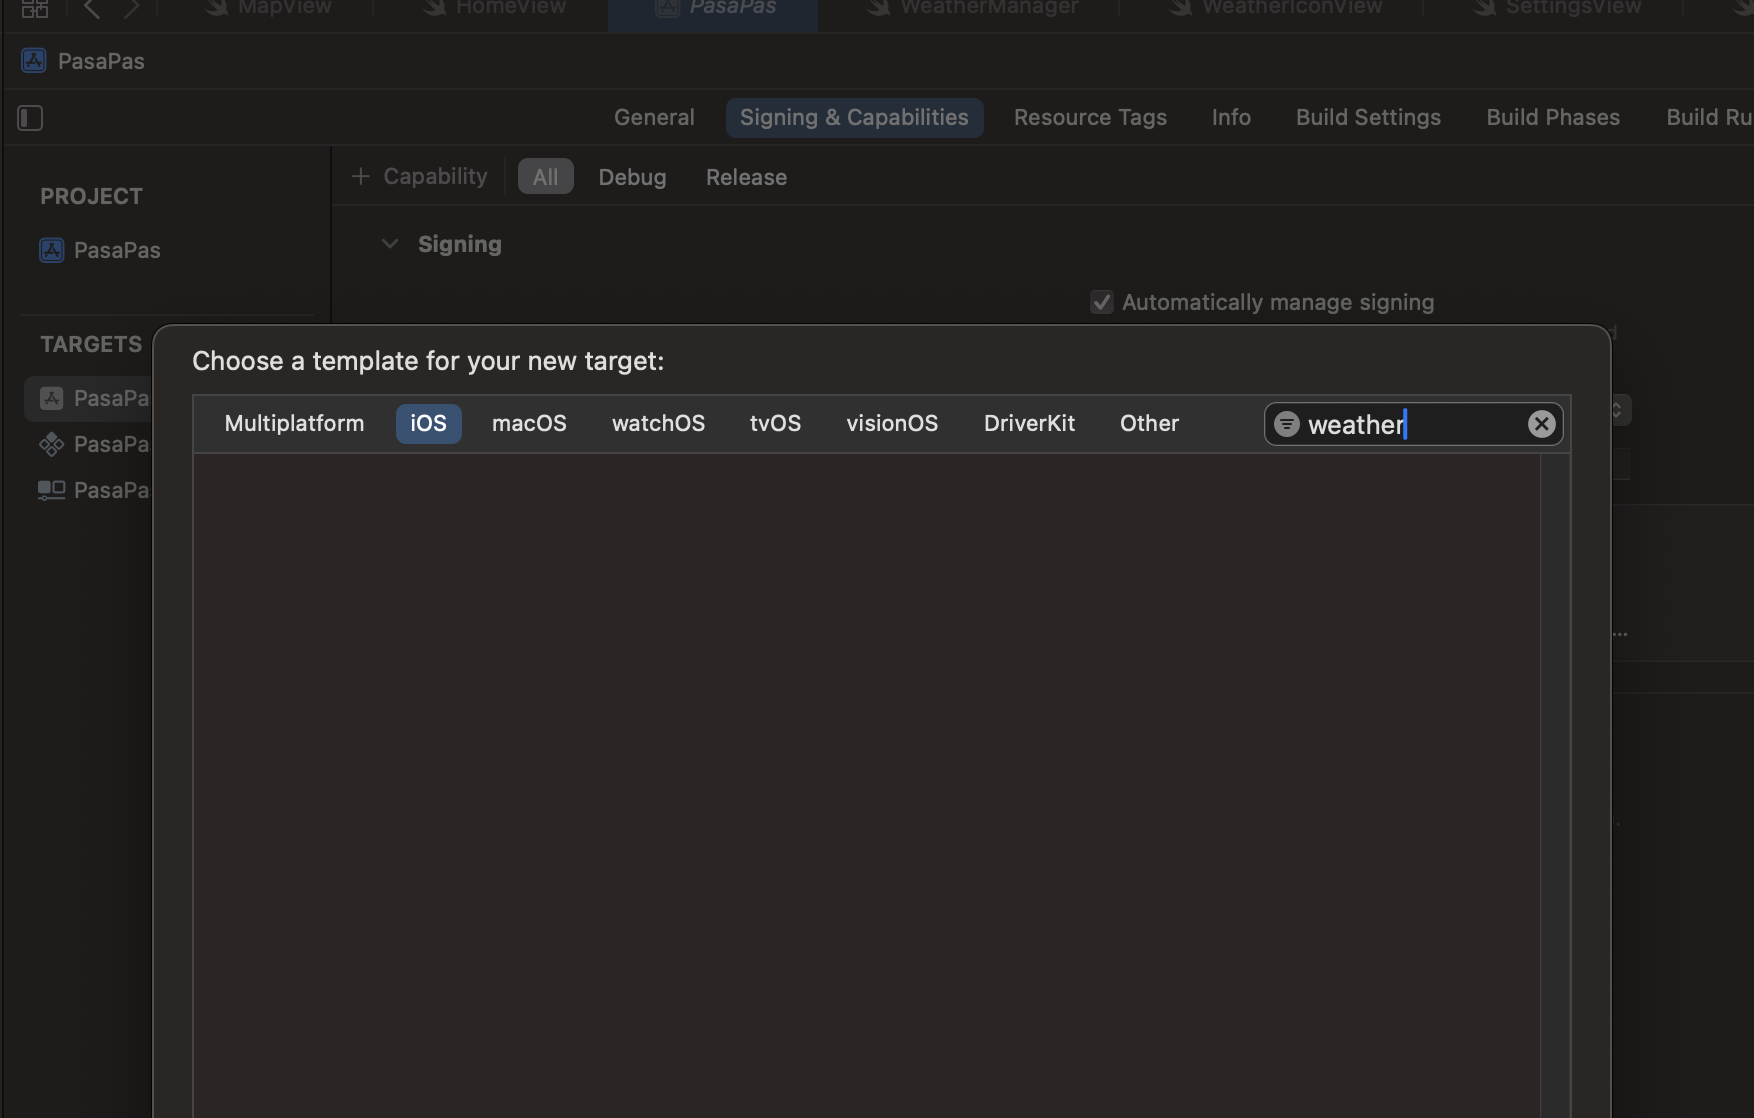This screenshot has height=1118, width=1754.
Task: Open the related items grid icon
Action: pos(35,8)
